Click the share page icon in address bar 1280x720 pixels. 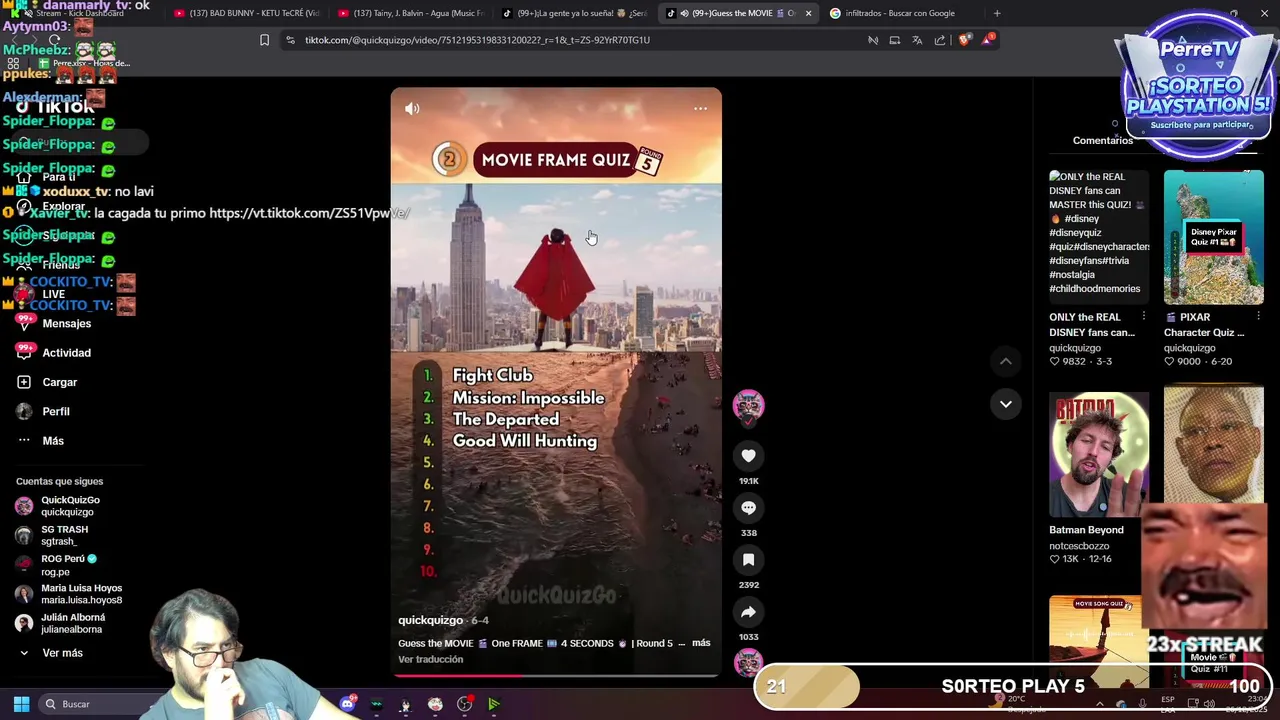940,40
